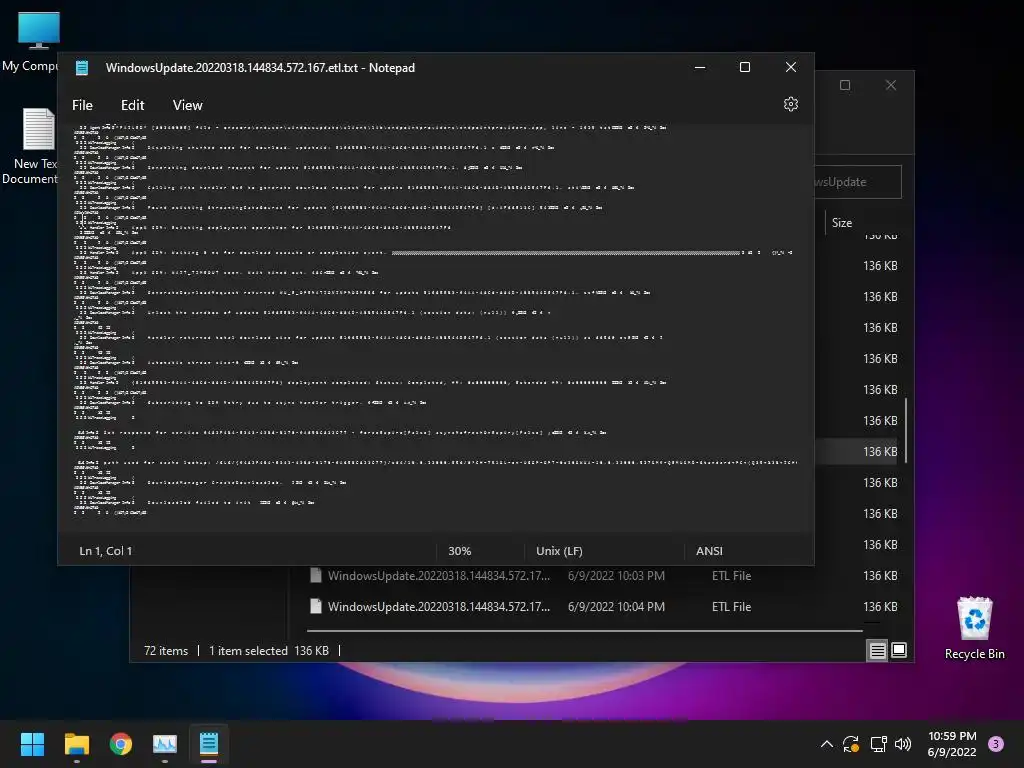The height and width of the screenshot is (768, 1024).
Task: Open File Explorer from the taskbar
Action: (76, 744)
